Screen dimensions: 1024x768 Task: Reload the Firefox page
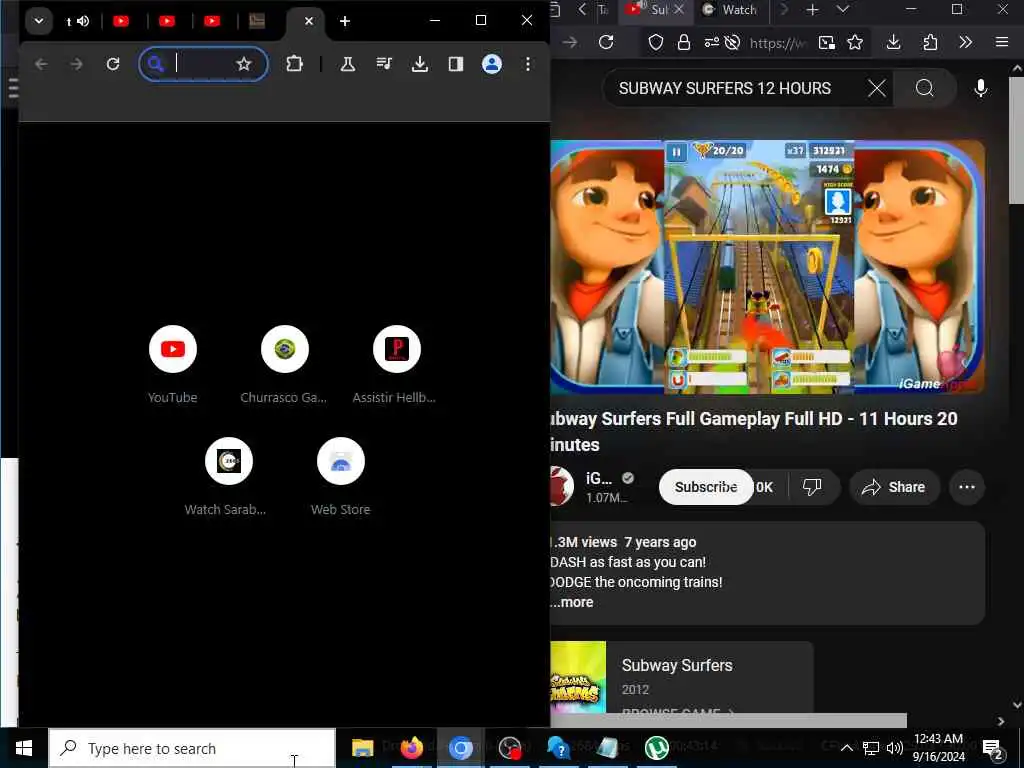click(x=606, y=42)
